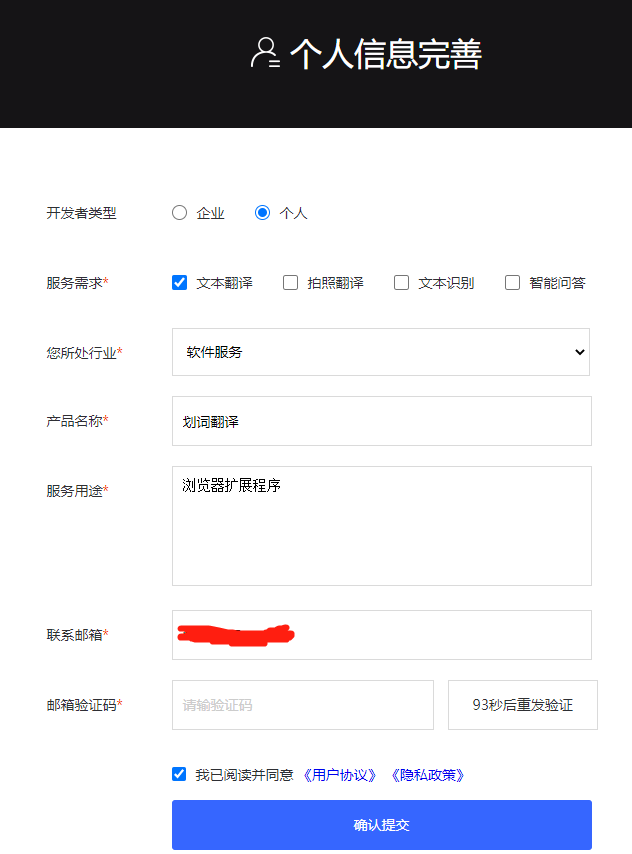The height and width of the screenshot is (854, 632).
Task: Focus the 产品名称 field containing 划词翻译
Action: (380, 421)
